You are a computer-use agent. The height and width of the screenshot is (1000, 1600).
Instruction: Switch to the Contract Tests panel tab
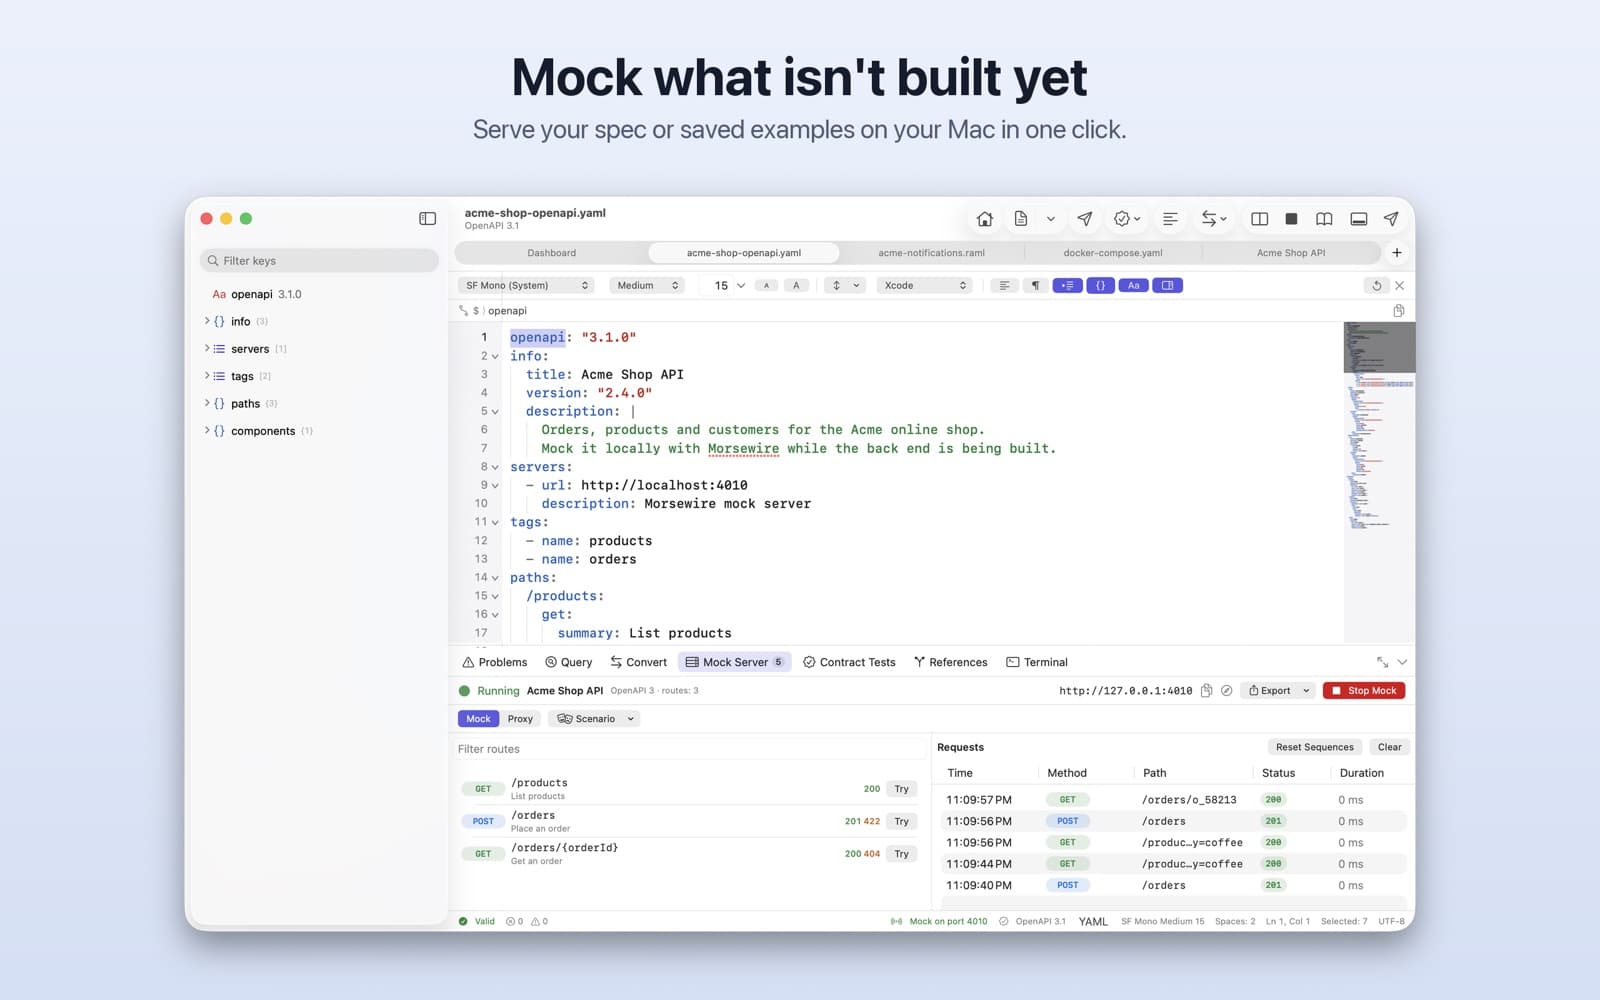pyautogui.click(x=849, y=662)
